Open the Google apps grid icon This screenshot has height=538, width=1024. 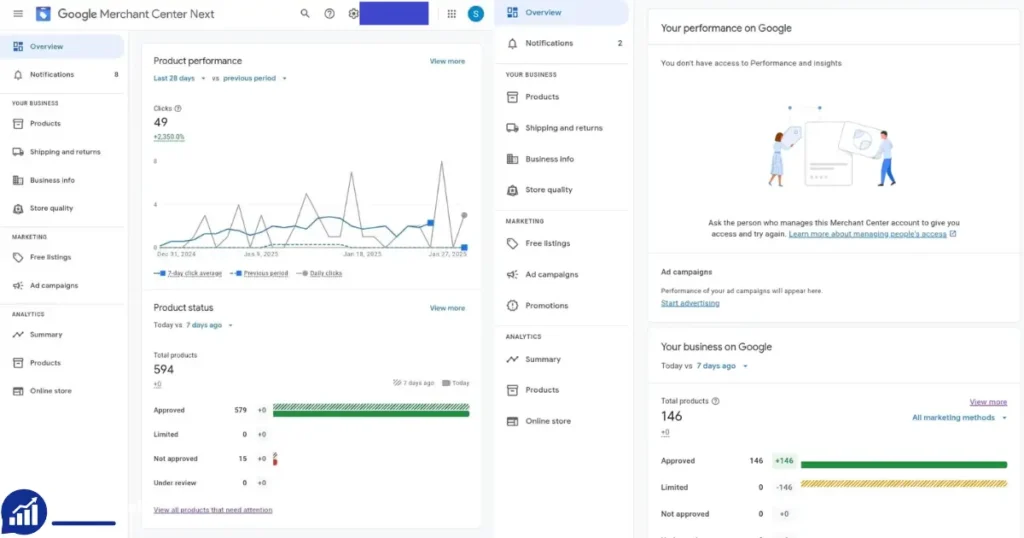tap(451, 14)
